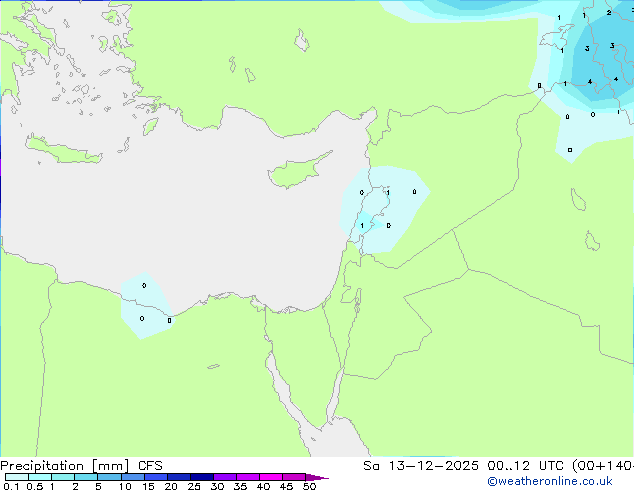Click the '25' legend scale label
Viewport: 634px width, 490px height.
pyautogui.click(x=194, y=486)
